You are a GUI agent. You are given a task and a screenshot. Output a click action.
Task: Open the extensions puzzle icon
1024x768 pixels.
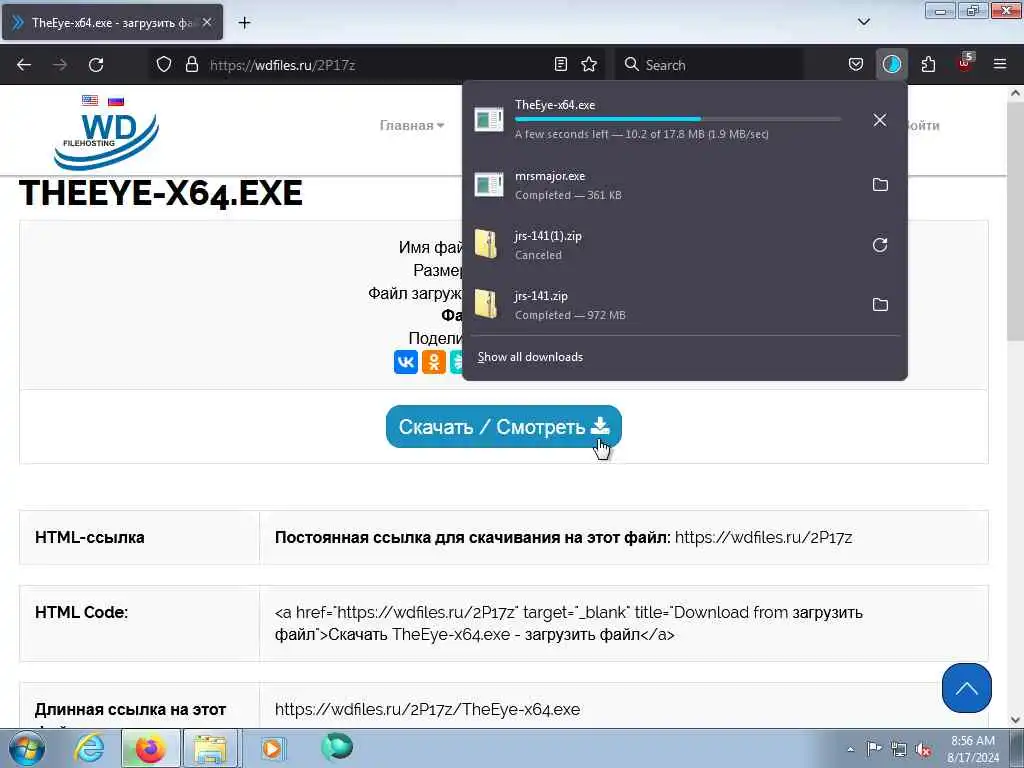(928, 64)
